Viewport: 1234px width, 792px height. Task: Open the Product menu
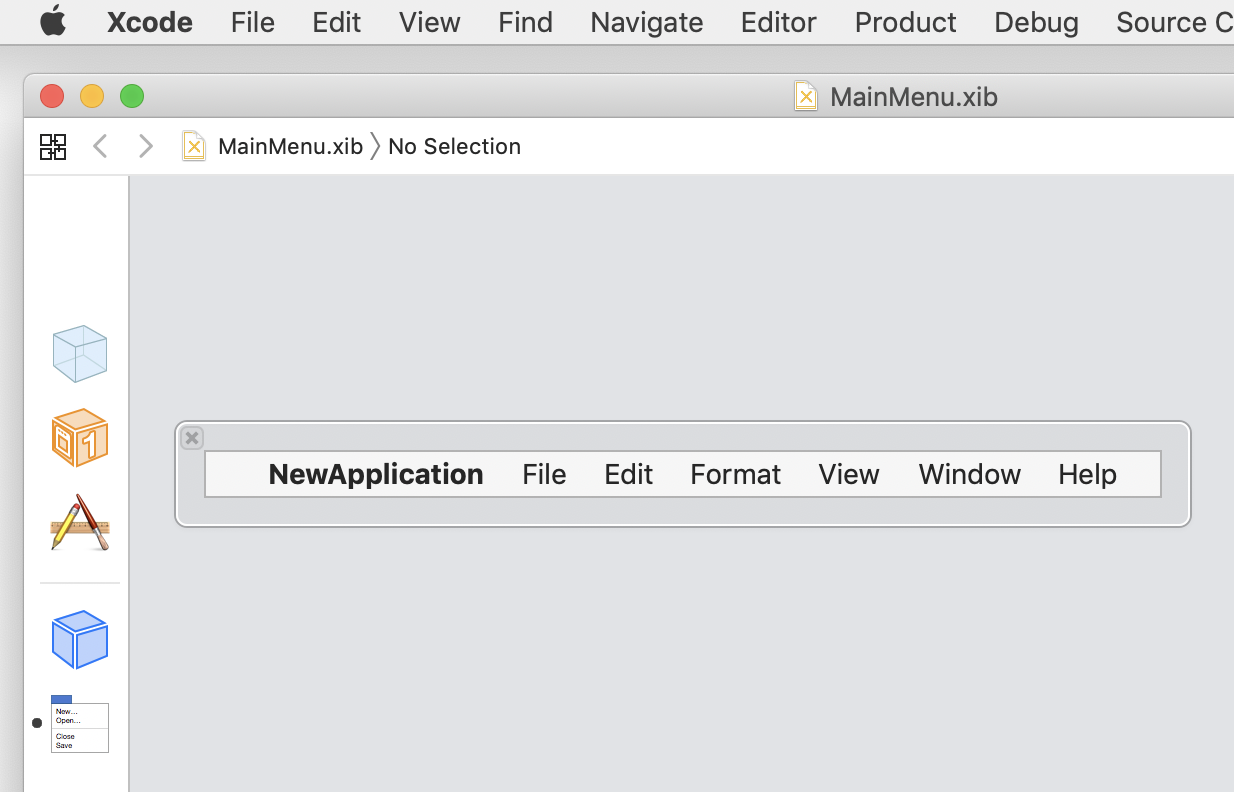(904, 22)
